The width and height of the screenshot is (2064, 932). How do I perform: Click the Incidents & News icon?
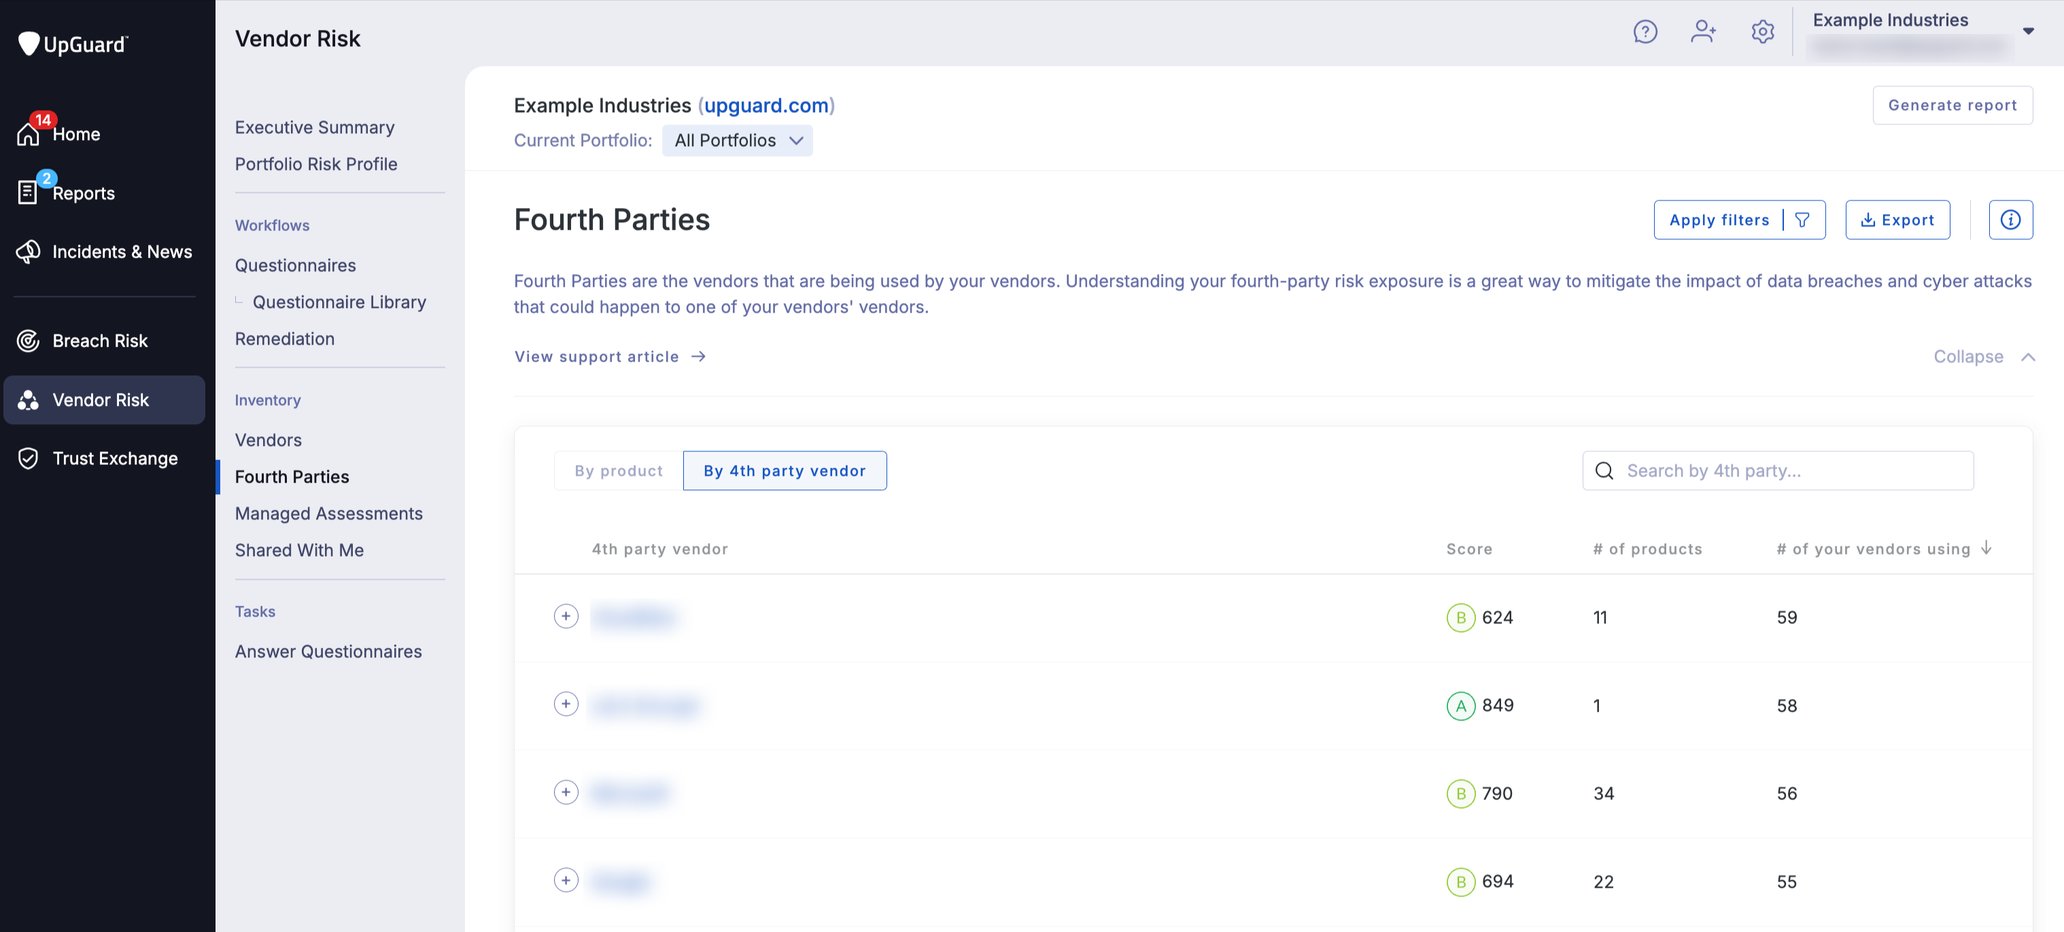coord(27,251)
